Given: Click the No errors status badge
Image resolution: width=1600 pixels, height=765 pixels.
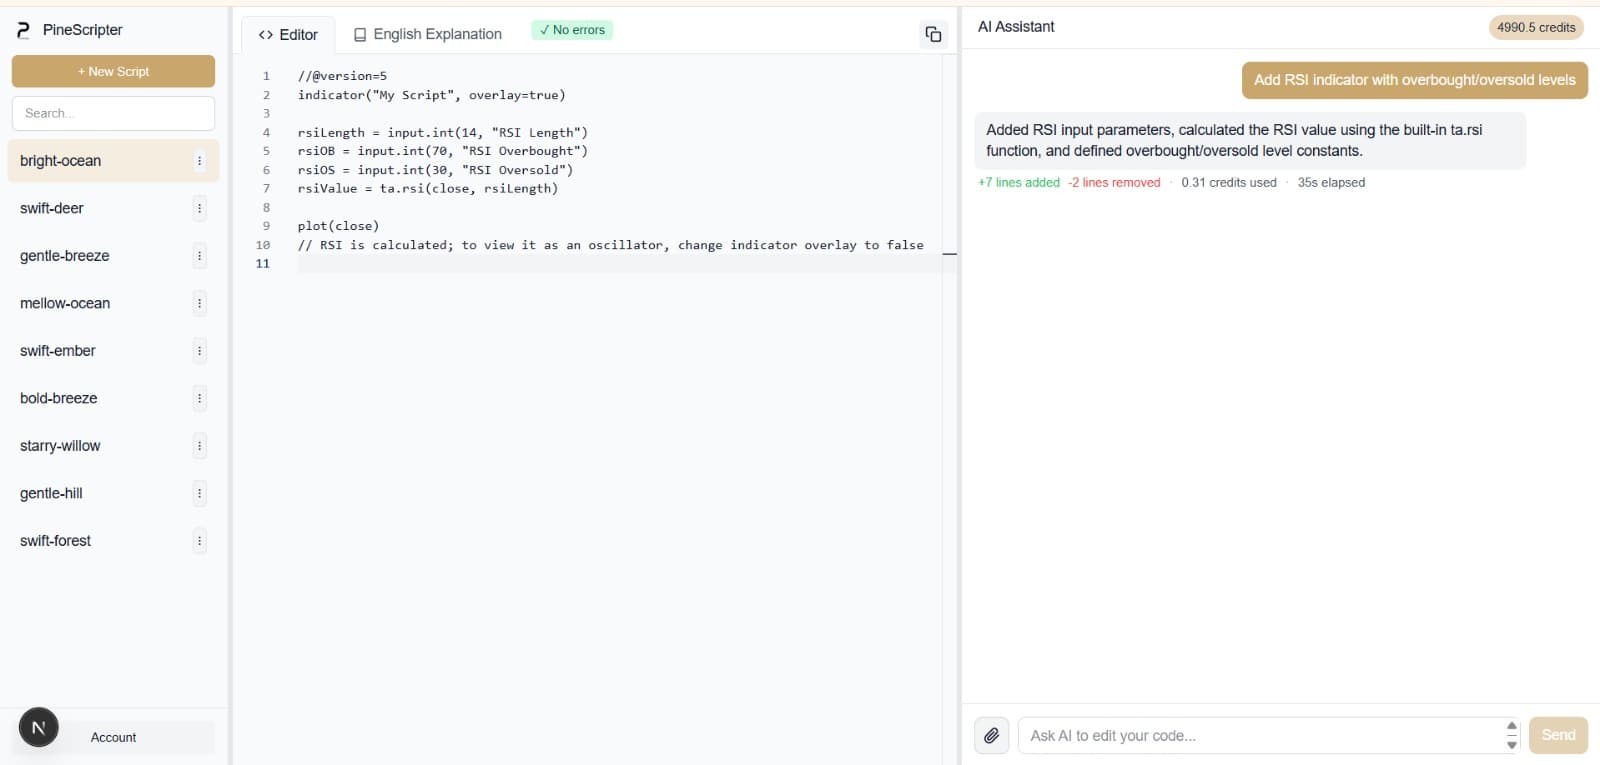Looking at the screenshot, I should tap(572, 30).
